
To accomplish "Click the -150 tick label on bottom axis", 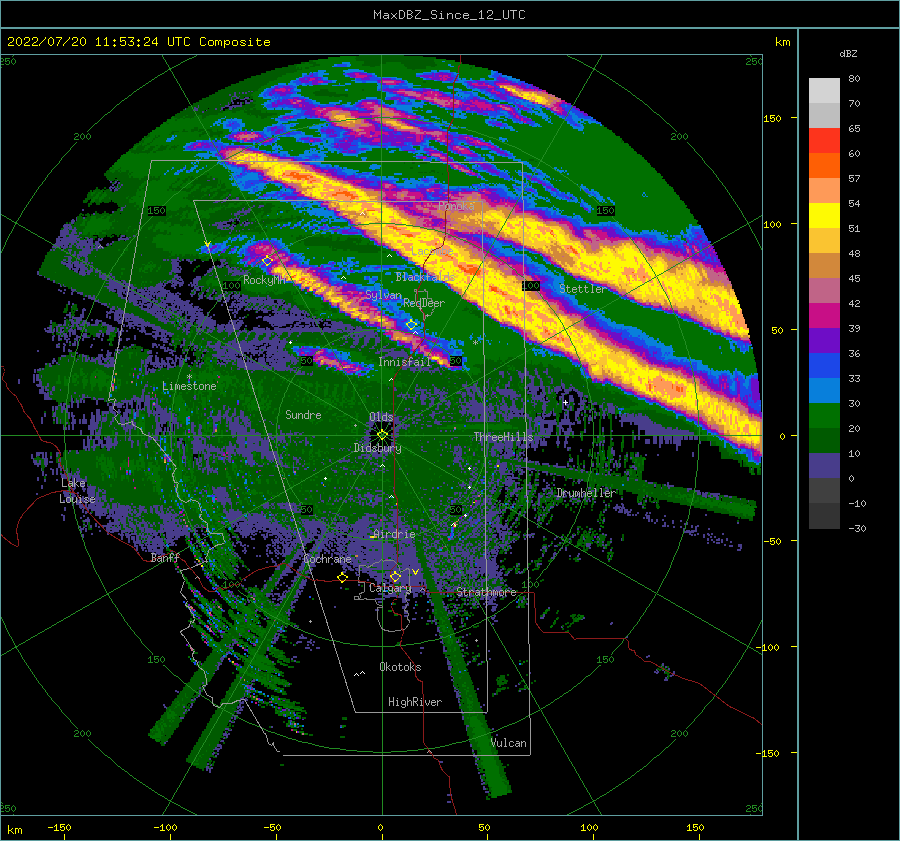I will pos(59,828).
